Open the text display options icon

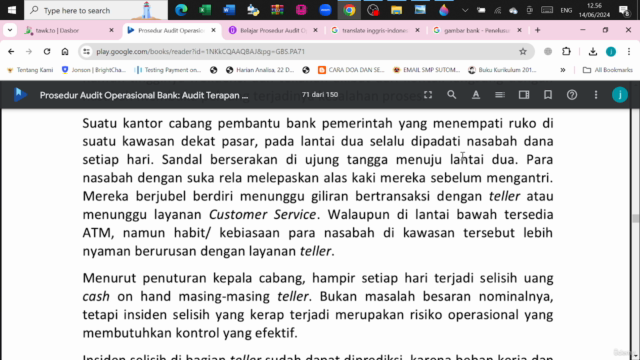click(476, 95)
